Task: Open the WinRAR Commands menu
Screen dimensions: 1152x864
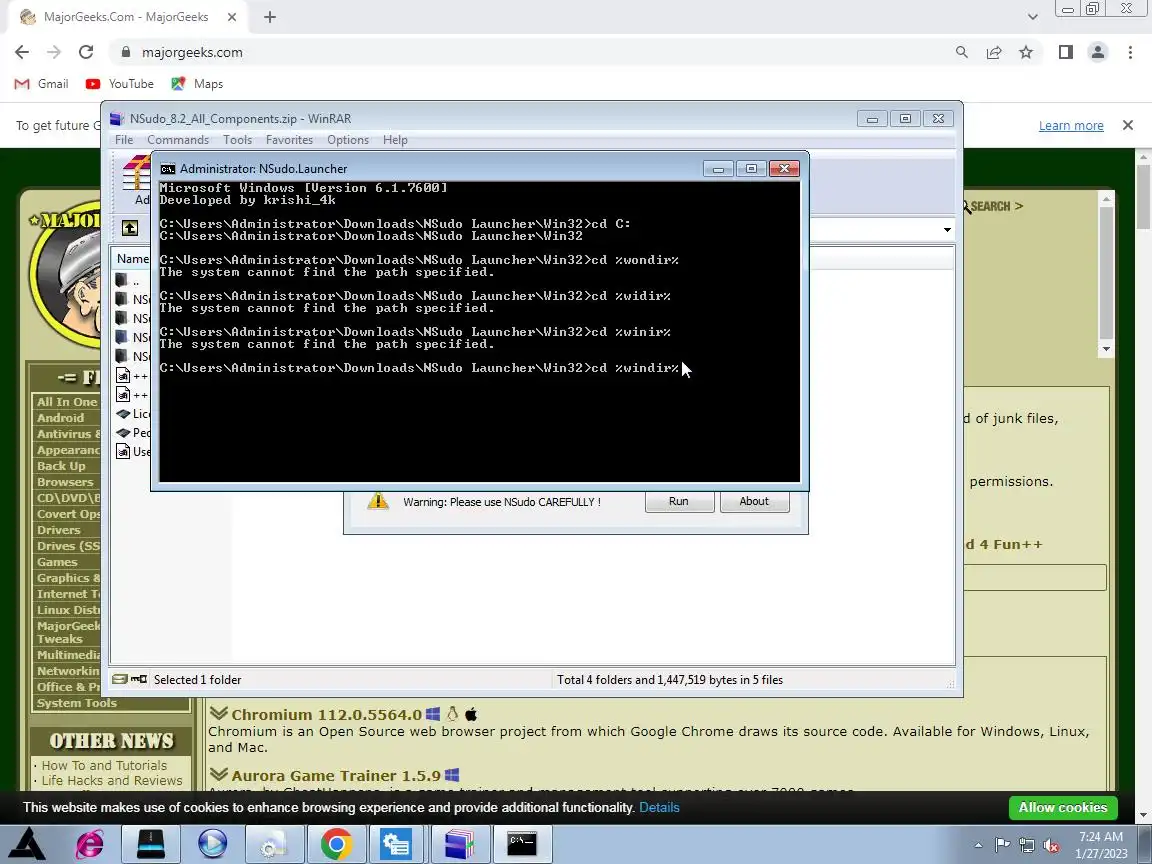Action: [x=178, y=140]
